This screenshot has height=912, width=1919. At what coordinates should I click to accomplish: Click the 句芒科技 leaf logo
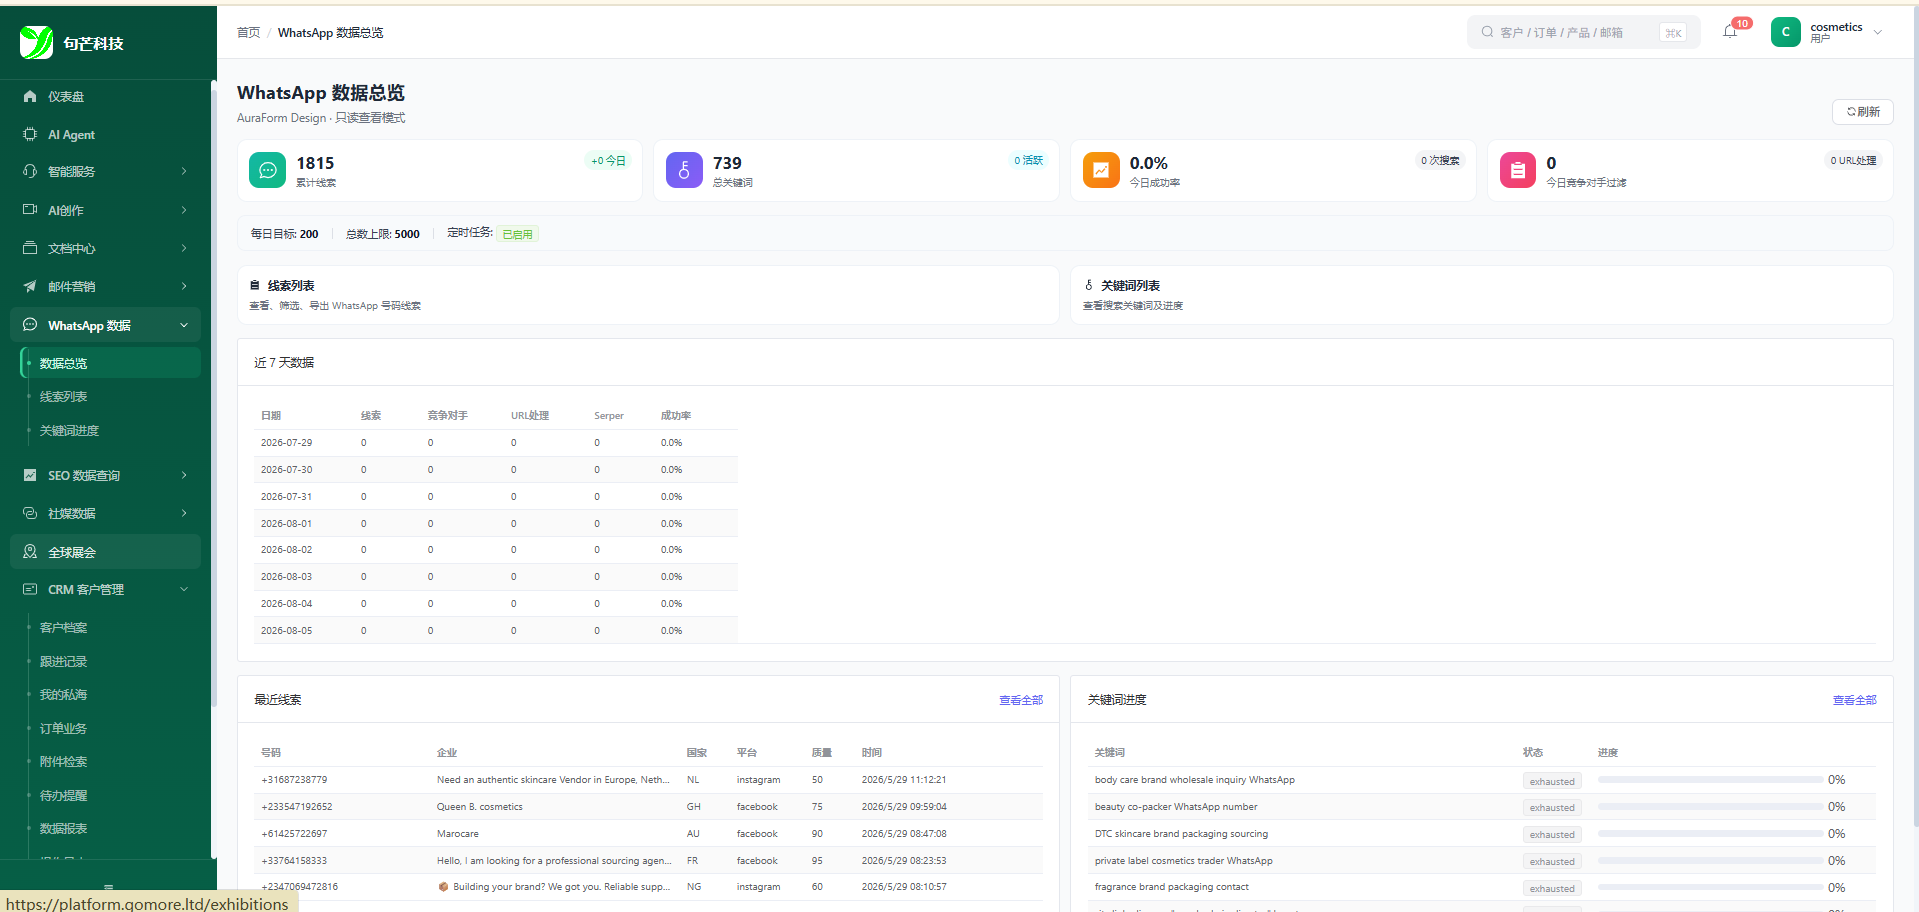coord(37,43)
